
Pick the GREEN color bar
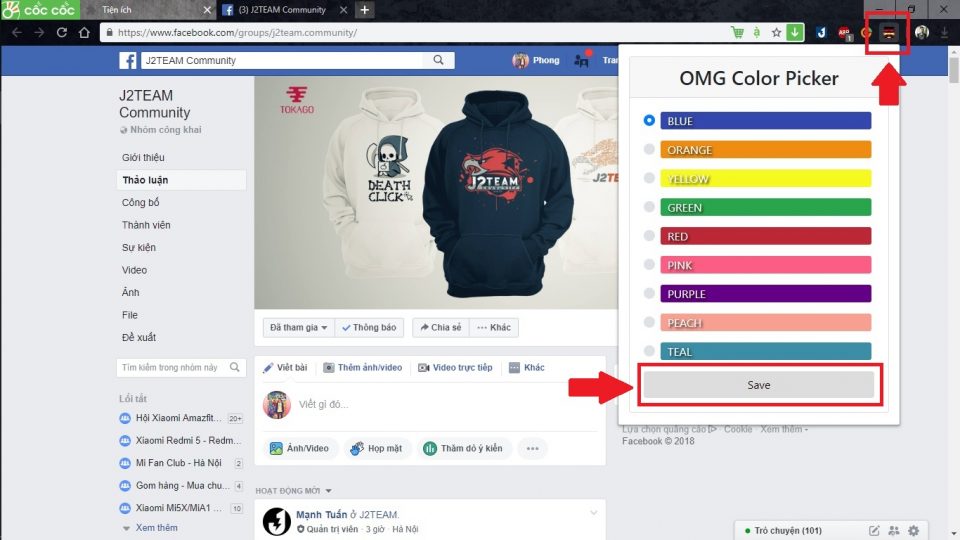click(x=765, y=207)
